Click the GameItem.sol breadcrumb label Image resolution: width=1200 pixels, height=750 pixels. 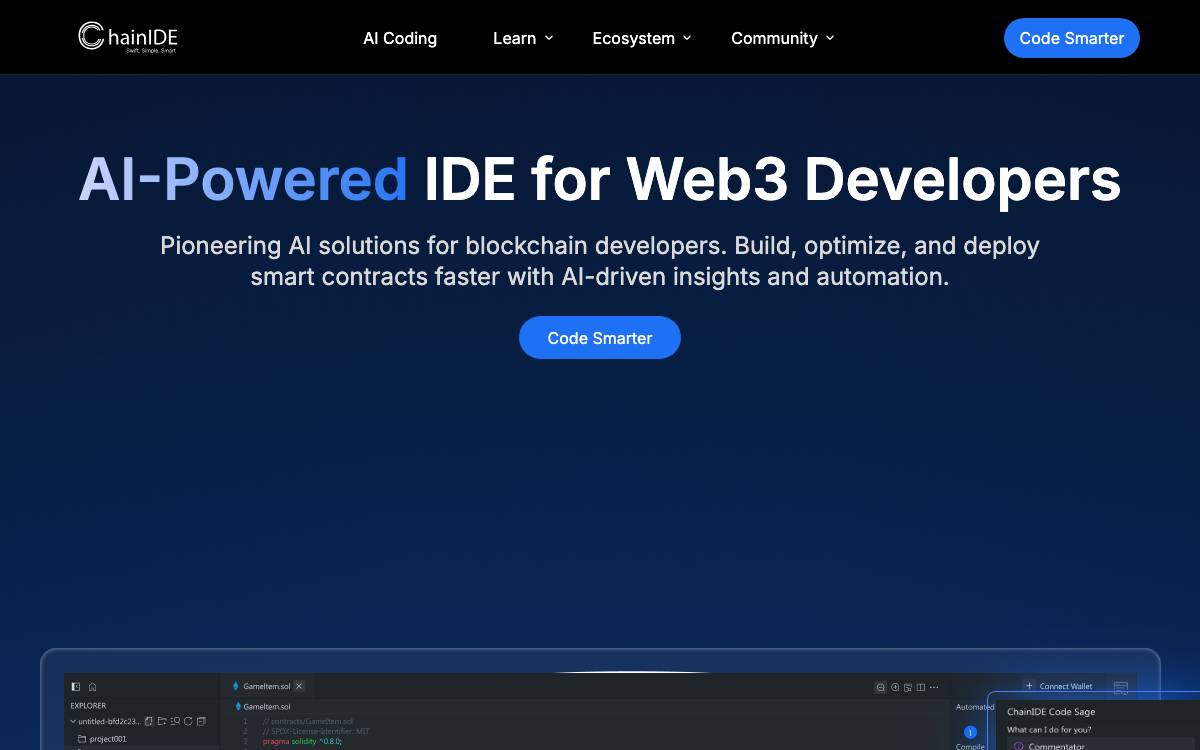266,707
